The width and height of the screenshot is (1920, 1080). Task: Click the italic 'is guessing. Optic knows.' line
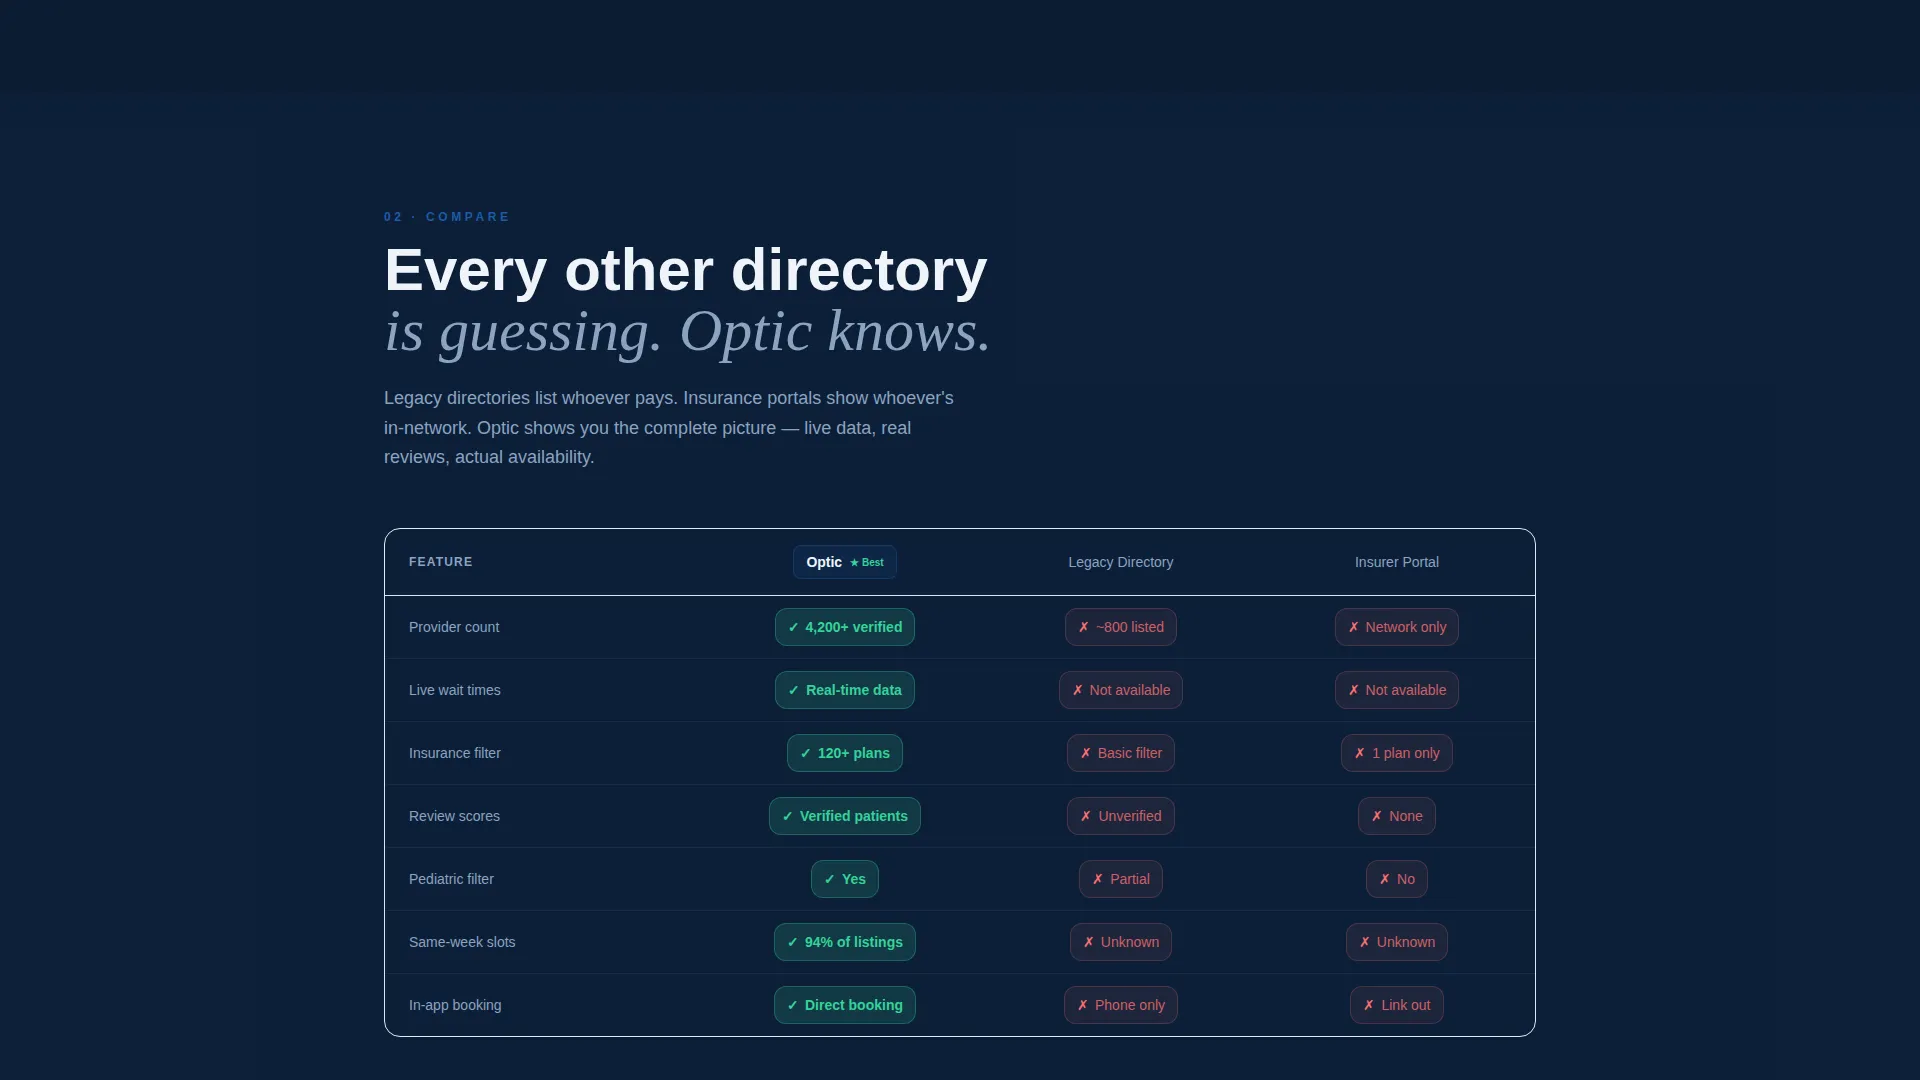pos(687,331)
